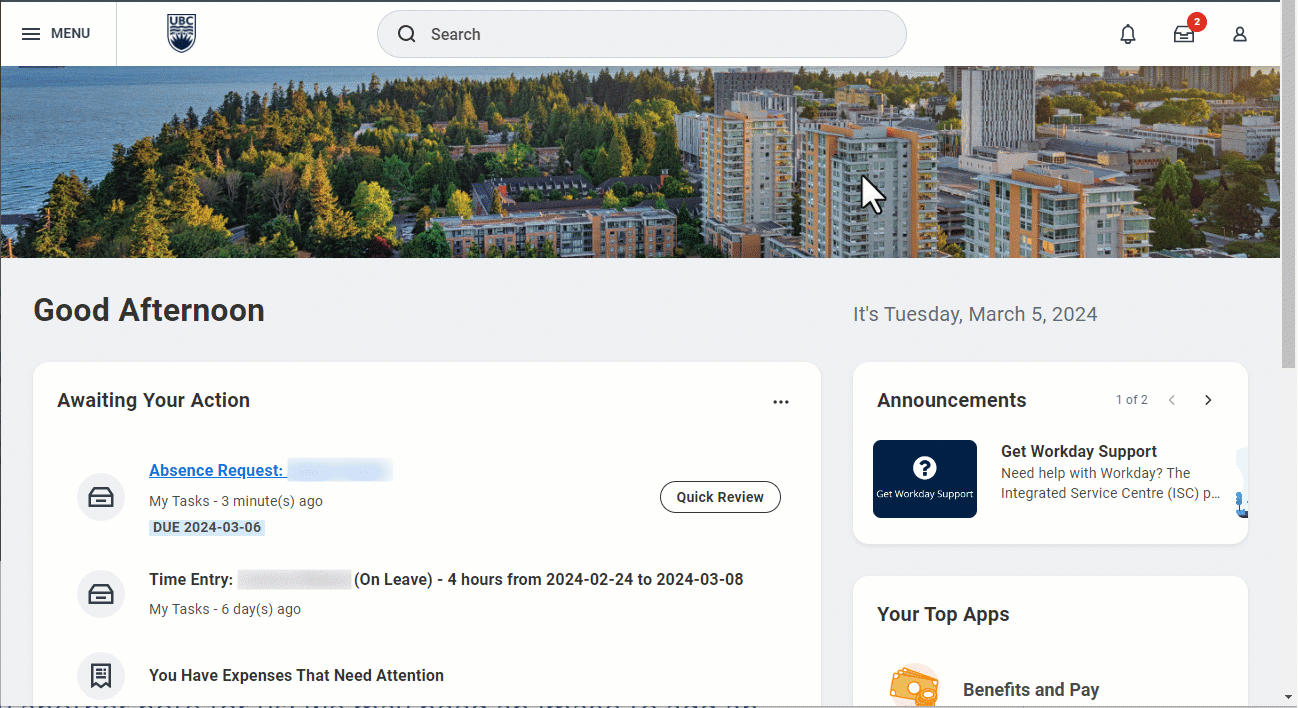
Task: Click the magnifying glass in the search bar
Action: click(406, 34)
